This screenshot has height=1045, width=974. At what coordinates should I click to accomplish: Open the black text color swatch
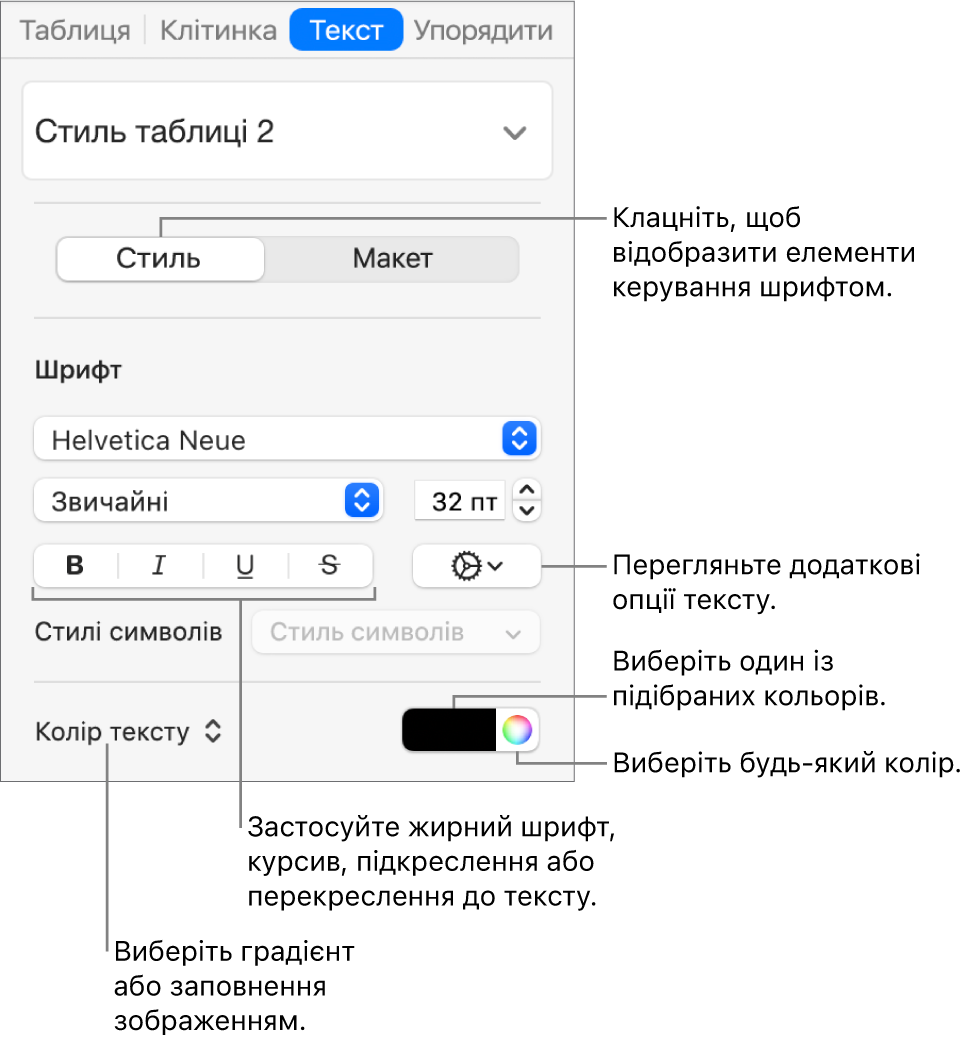point(449,730)
